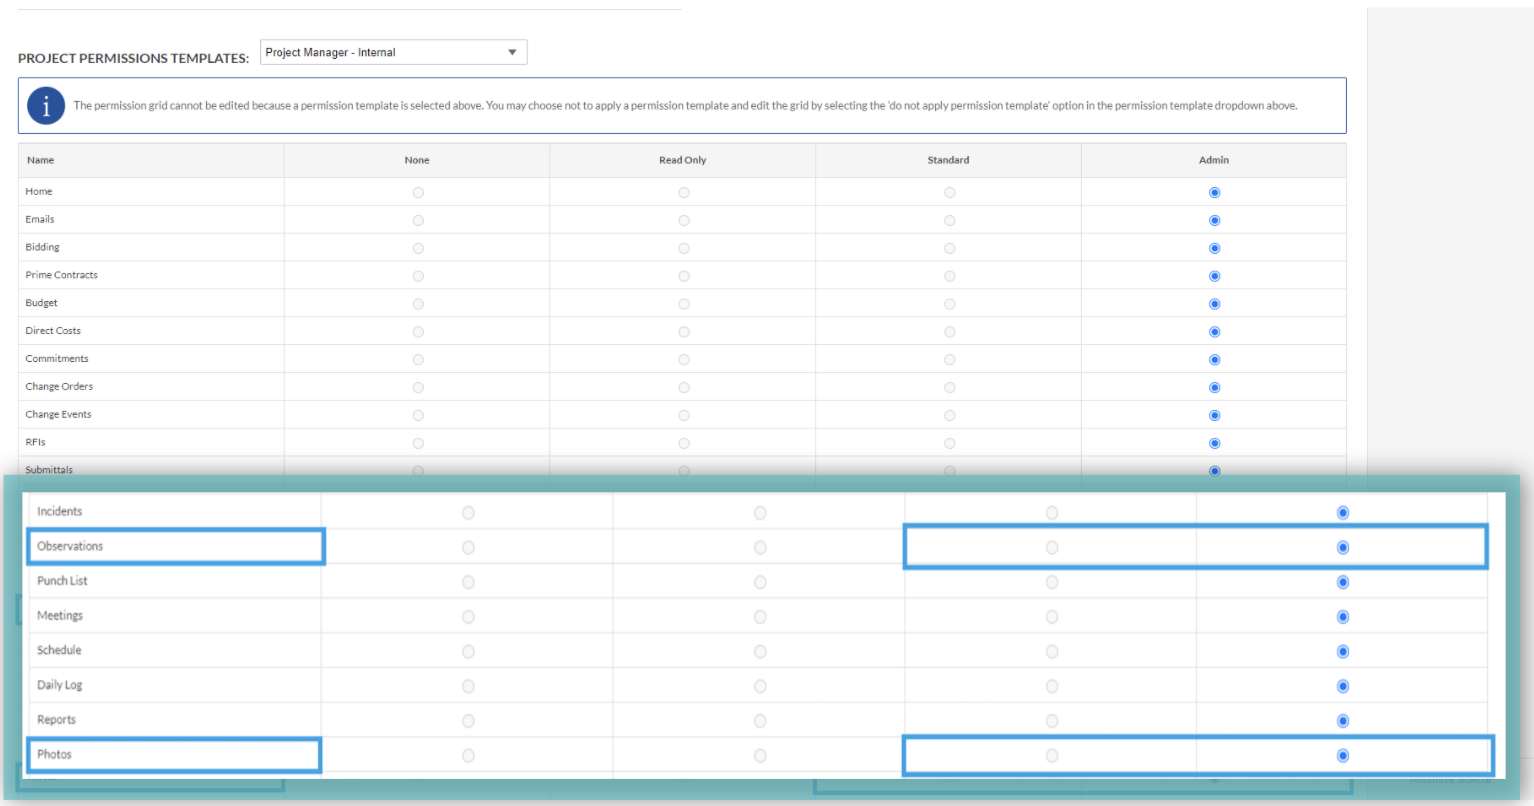Select Read Only for RFIs
Viewport: 1534px width, 806px height.
click(684, 443)
